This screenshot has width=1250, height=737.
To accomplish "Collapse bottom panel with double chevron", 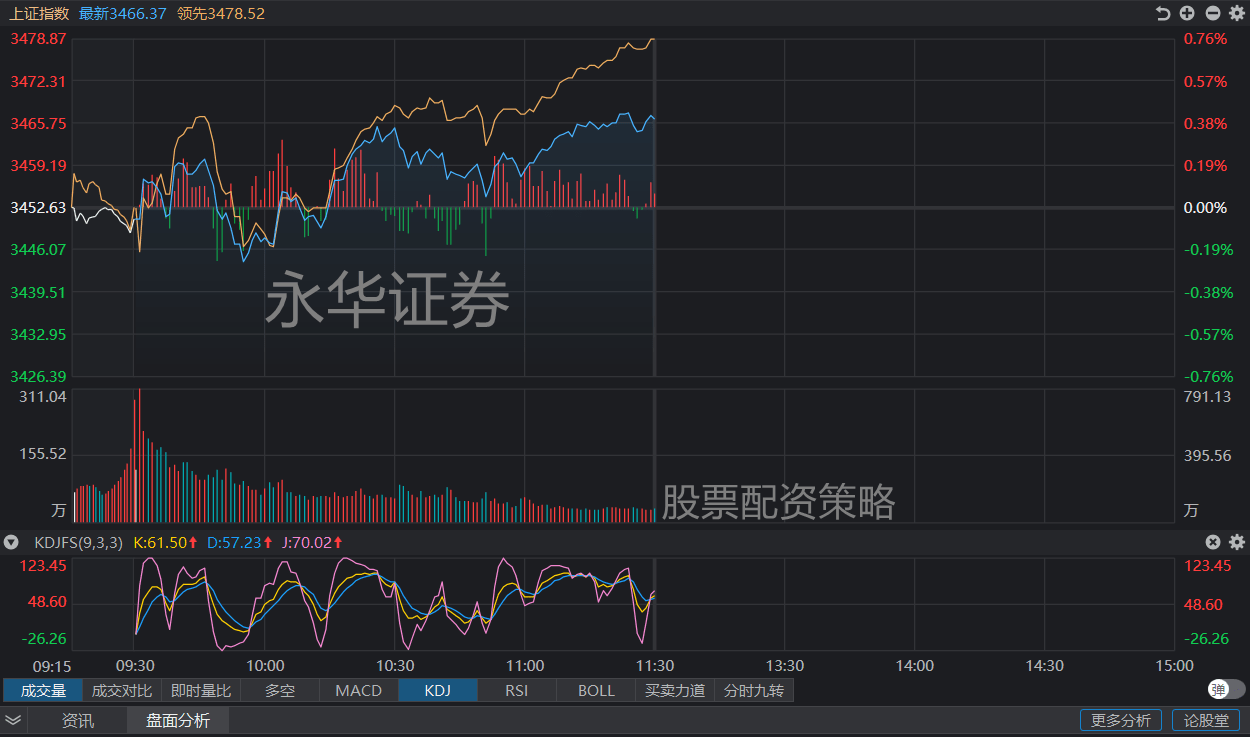I will (x=13, y=720).
